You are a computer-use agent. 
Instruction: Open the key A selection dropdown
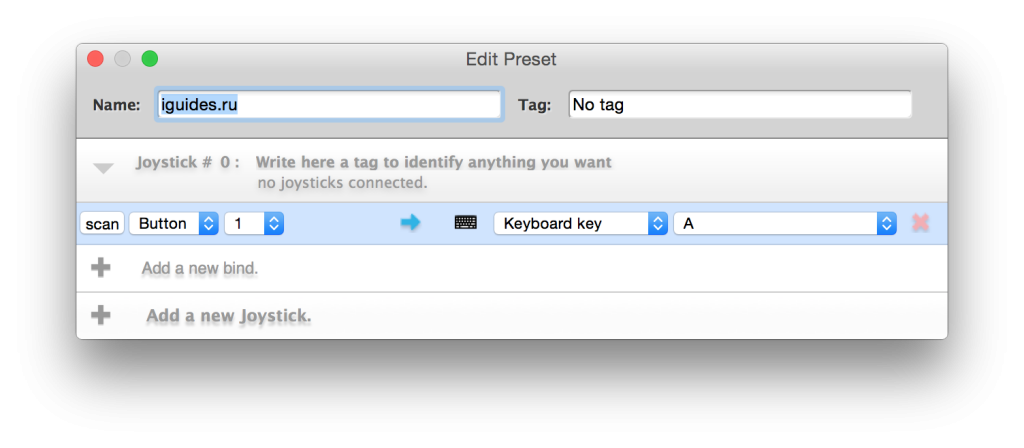(x=785, y=224)
